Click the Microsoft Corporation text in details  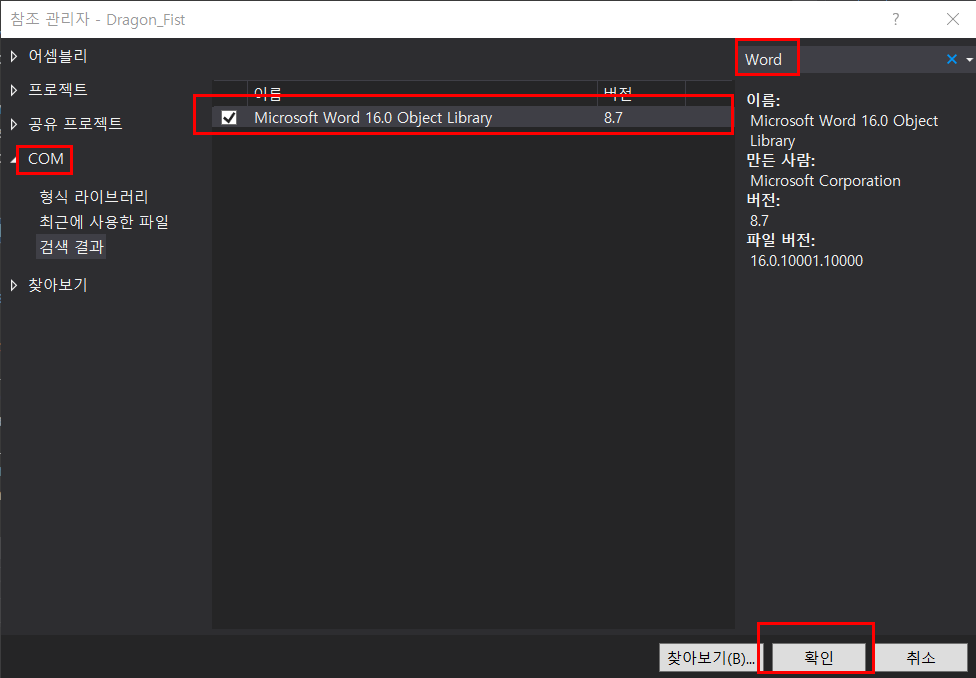(x=825, y=181)
